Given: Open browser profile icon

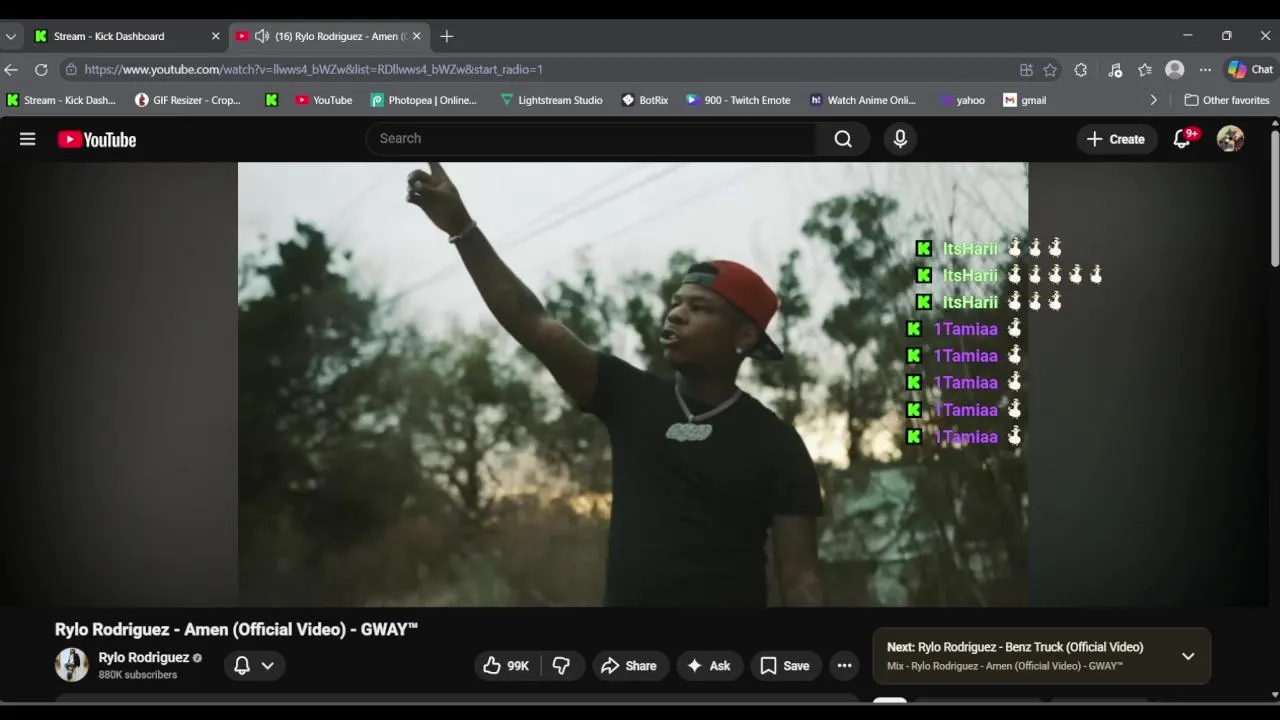Looking at the screenshot, I should (1175, 70).
